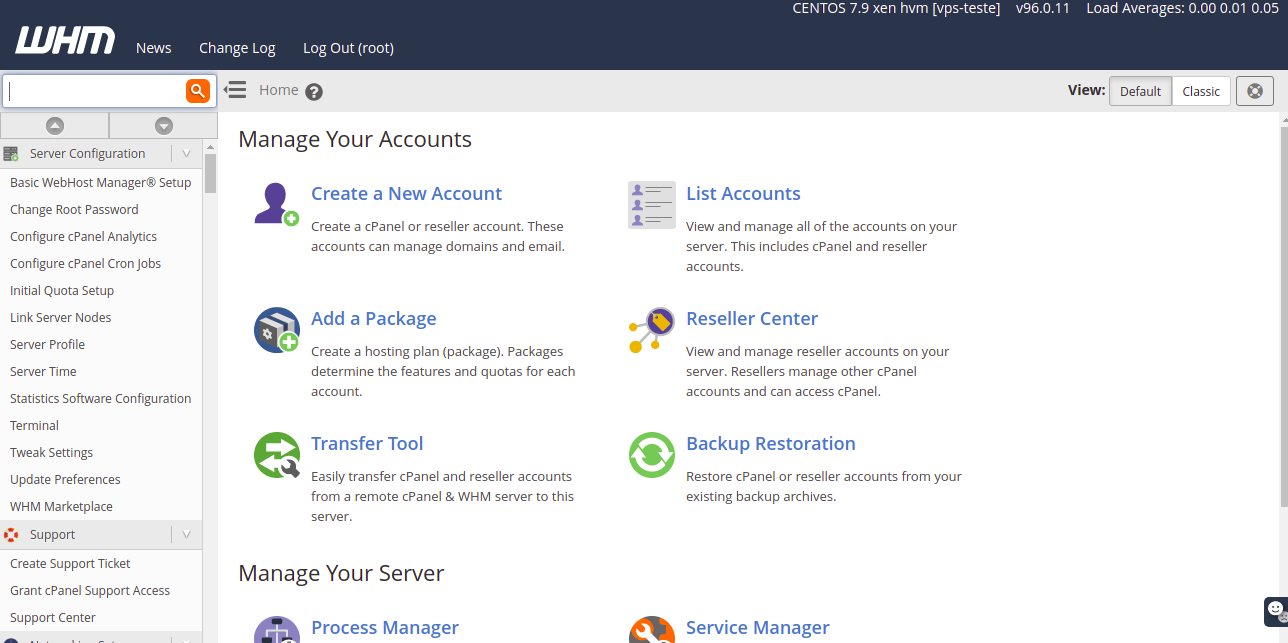Open Terminal in the sidebar
Screen dimensions: 1288x643
tap(34, 426)
